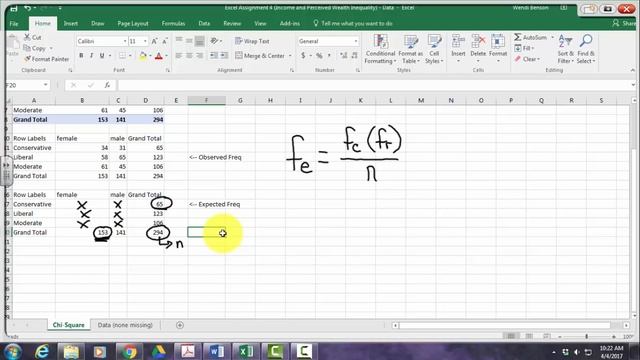The width and height of the screenshot is (640, 360).
Task: Click Center alignment icon
Action: coord(189,56)
